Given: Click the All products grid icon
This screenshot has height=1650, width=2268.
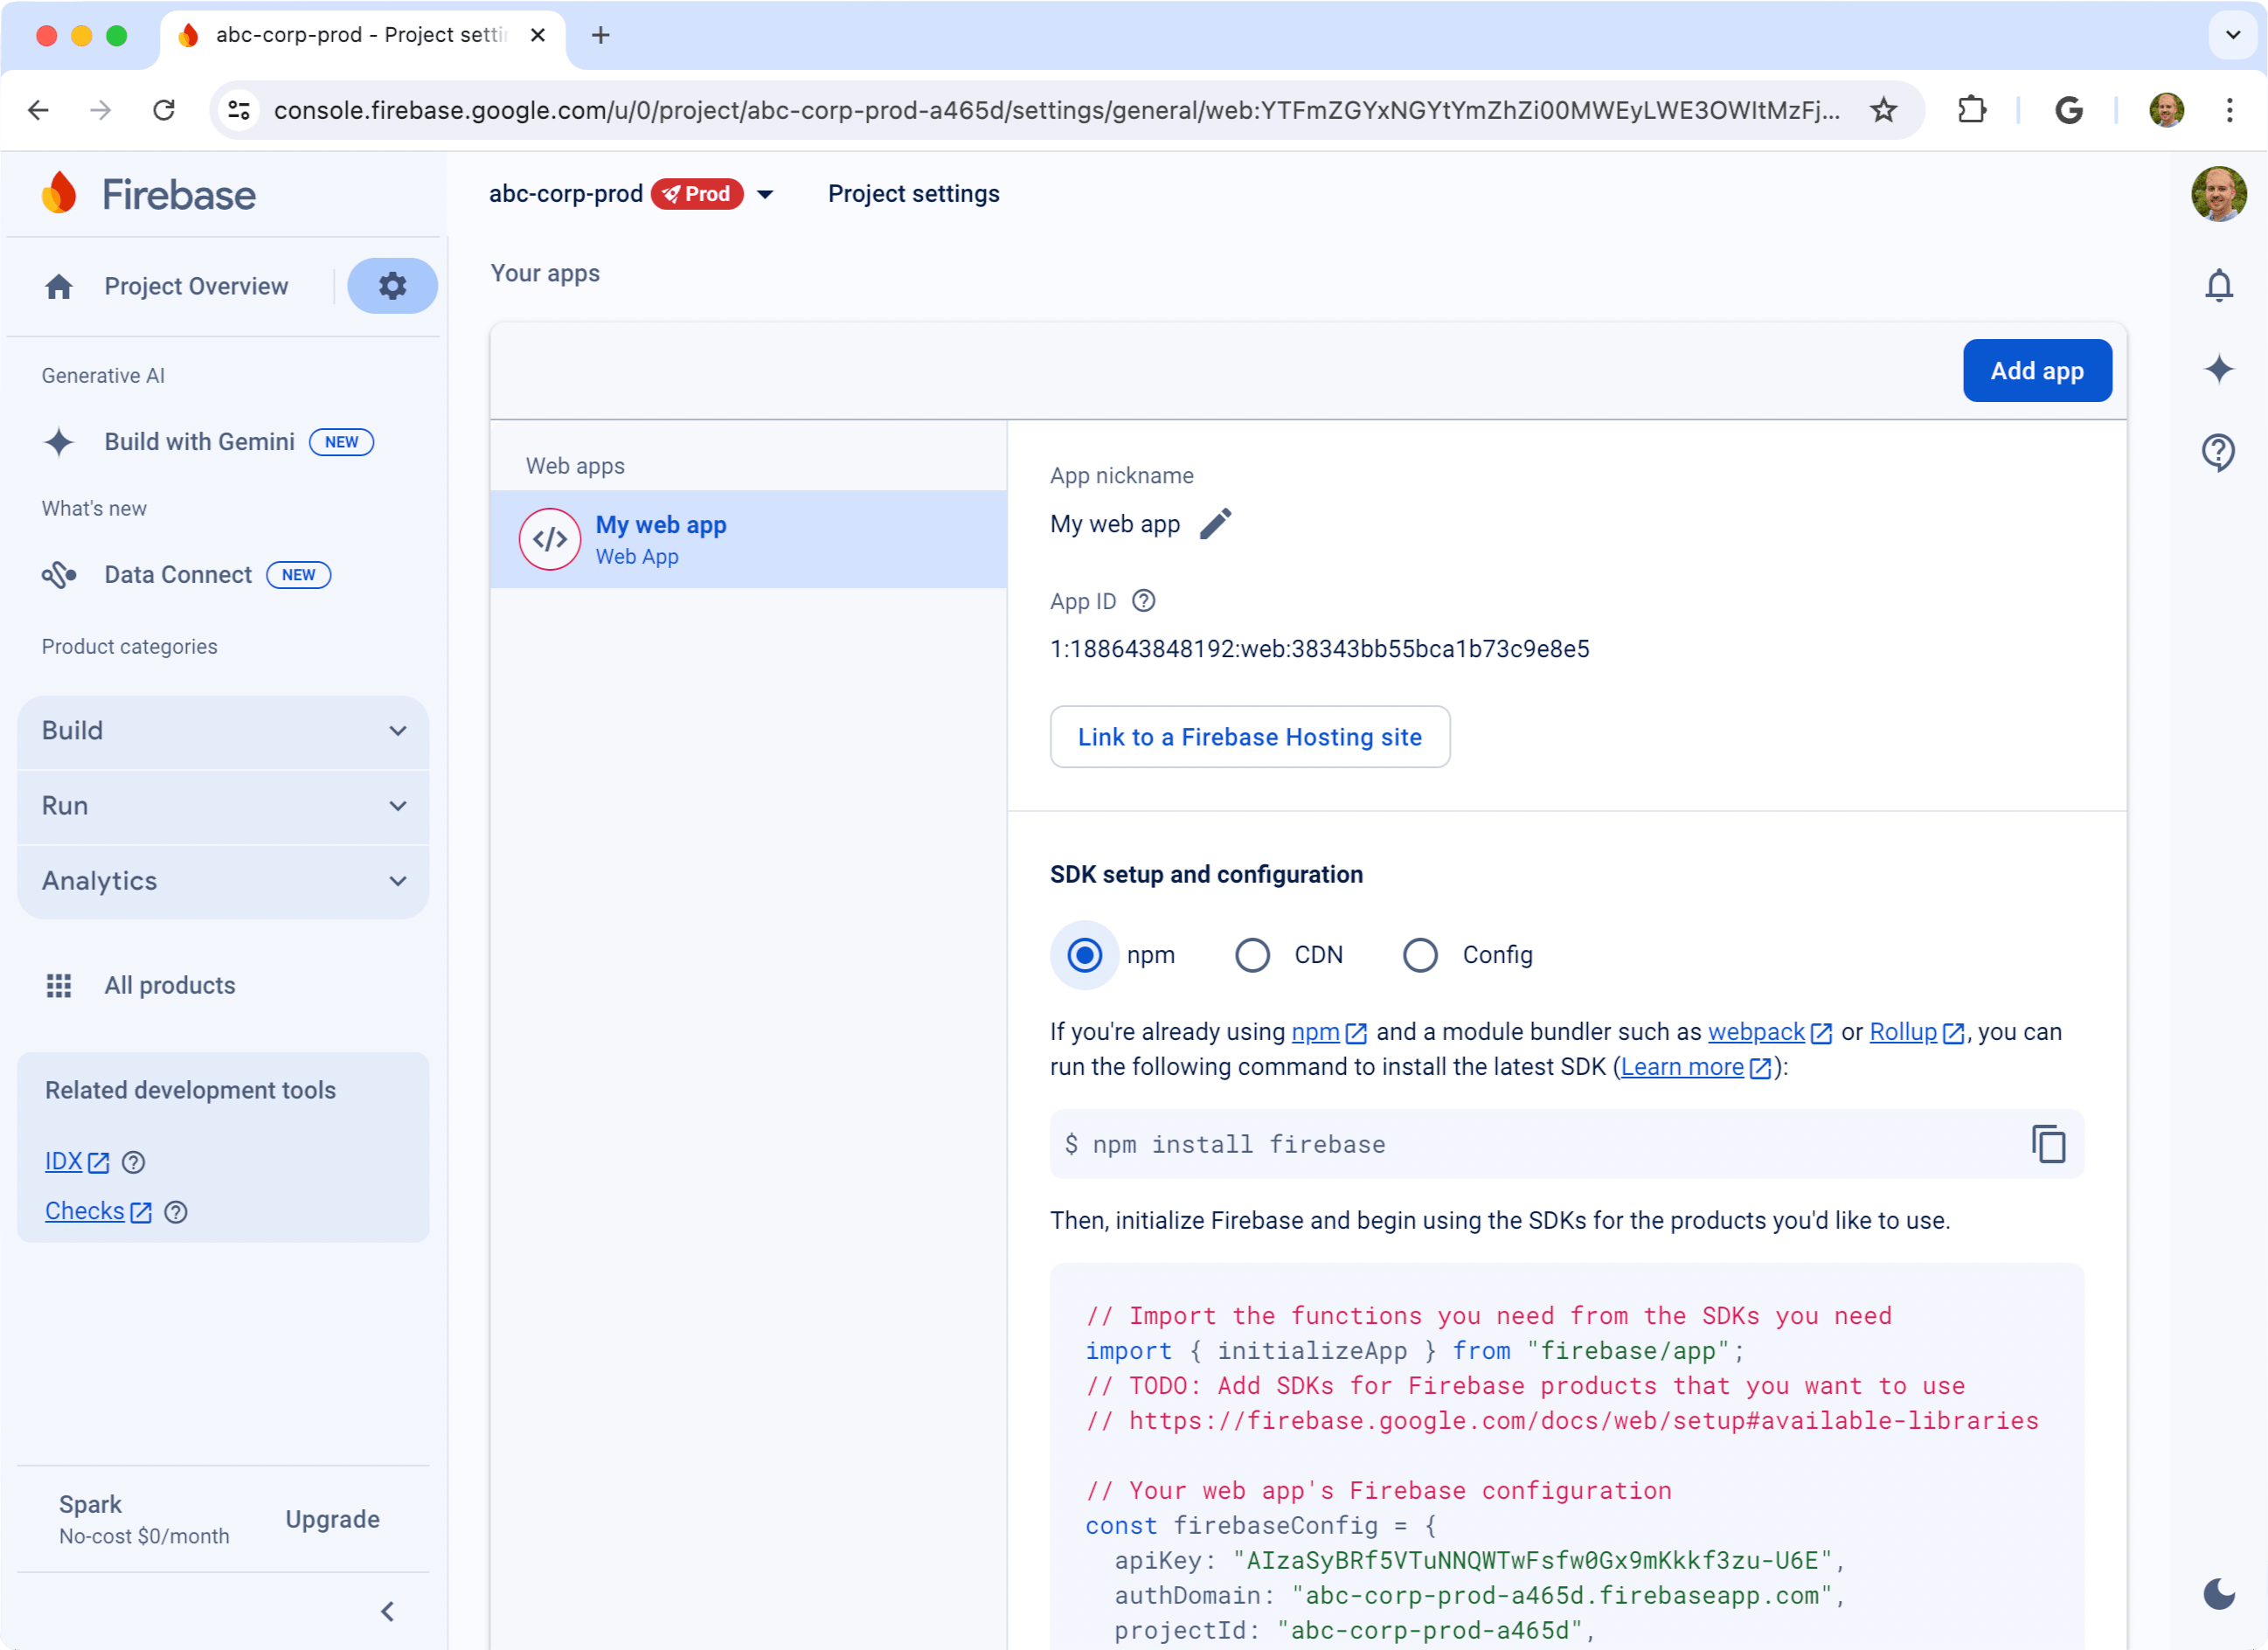Looking at the screenshot, I should pyautogui.click(x=59, y=986).
